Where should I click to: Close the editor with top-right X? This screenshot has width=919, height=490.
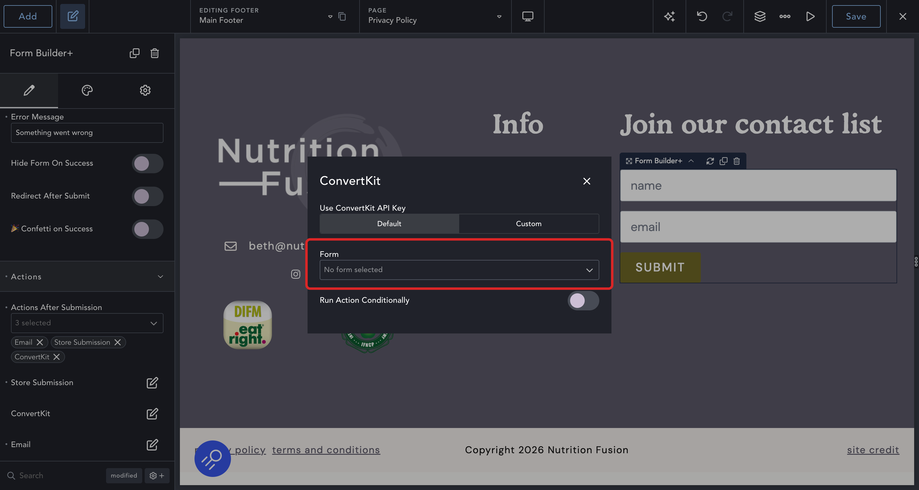click(903, 16)
